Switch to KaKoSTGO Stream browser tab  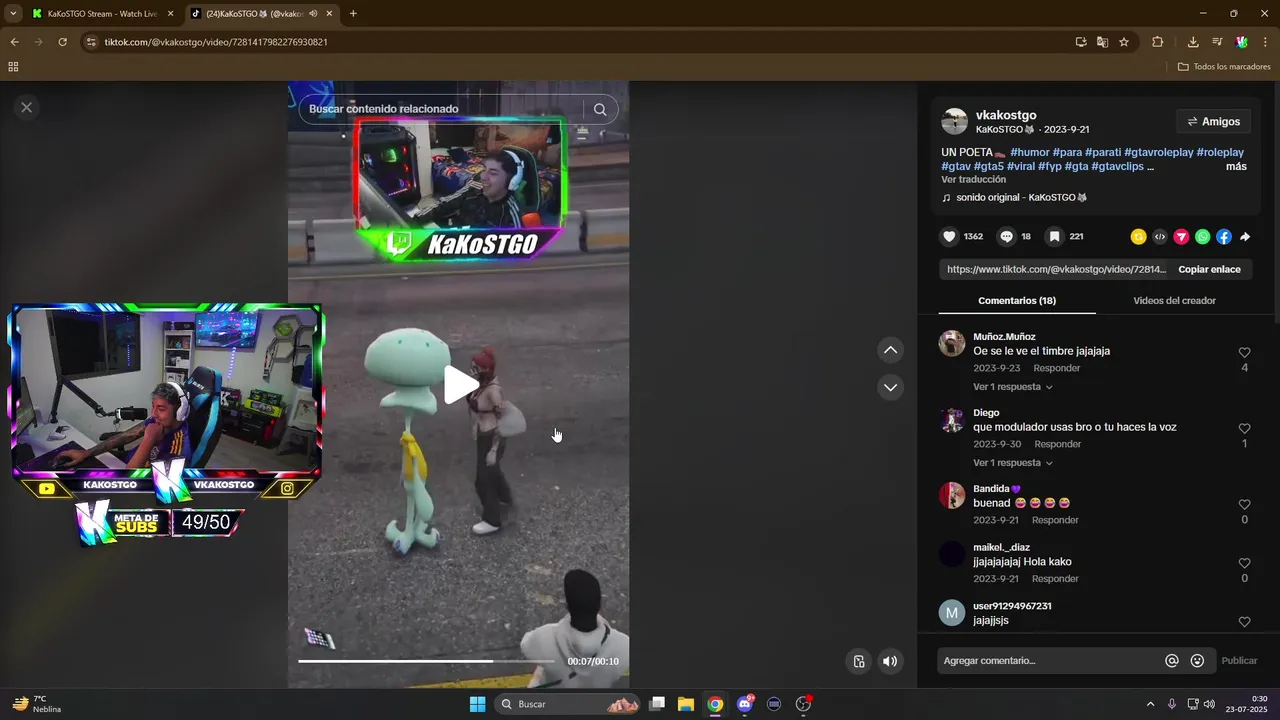(x=102, y=14)
